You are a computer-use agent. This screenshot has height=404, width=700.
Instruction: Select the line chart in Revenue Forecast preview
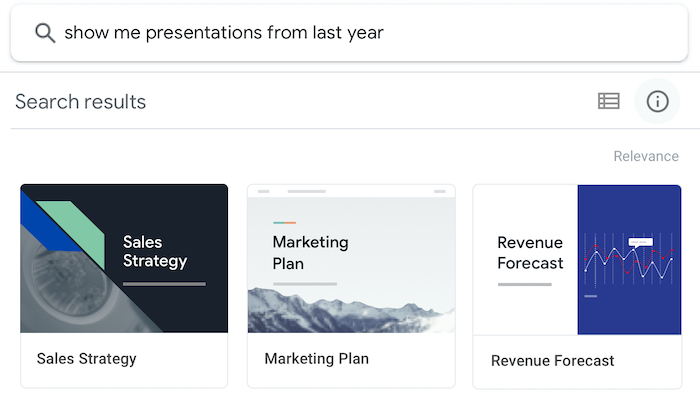tap(630, 262)
